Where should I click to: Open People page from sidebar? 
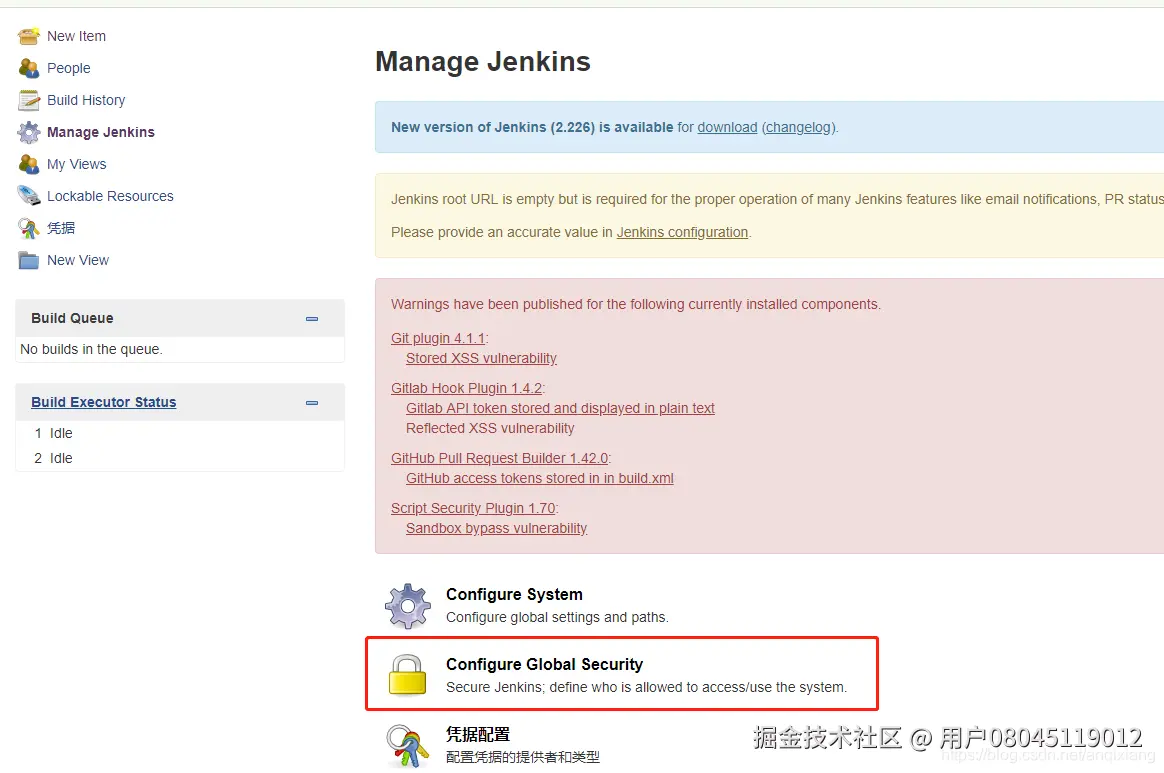point(68,68)
